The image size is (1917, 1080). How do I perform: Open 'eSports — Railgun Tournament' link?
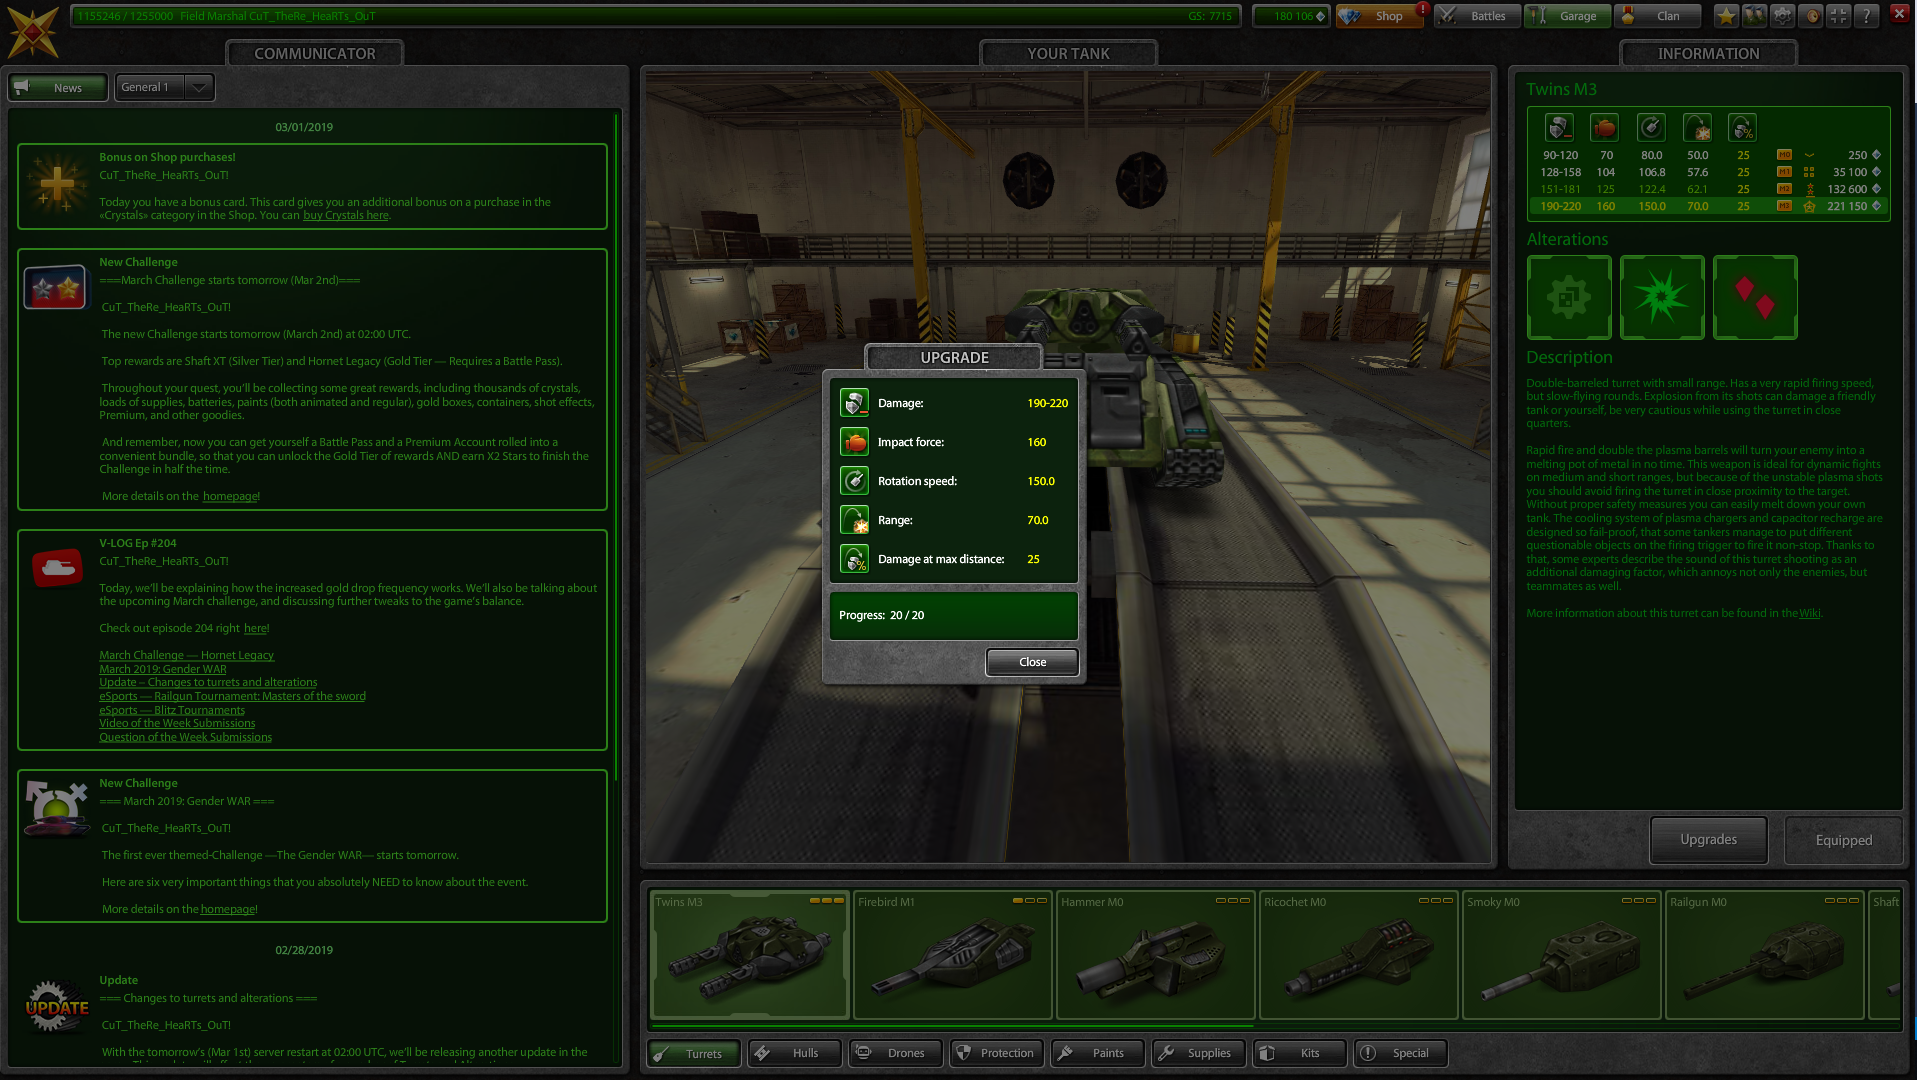(x=232, y=696)
